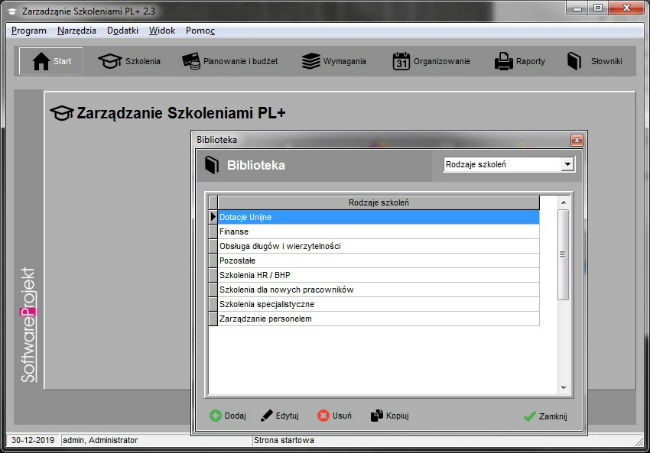Select Zarządzanie personelem row

click(378, 319)
